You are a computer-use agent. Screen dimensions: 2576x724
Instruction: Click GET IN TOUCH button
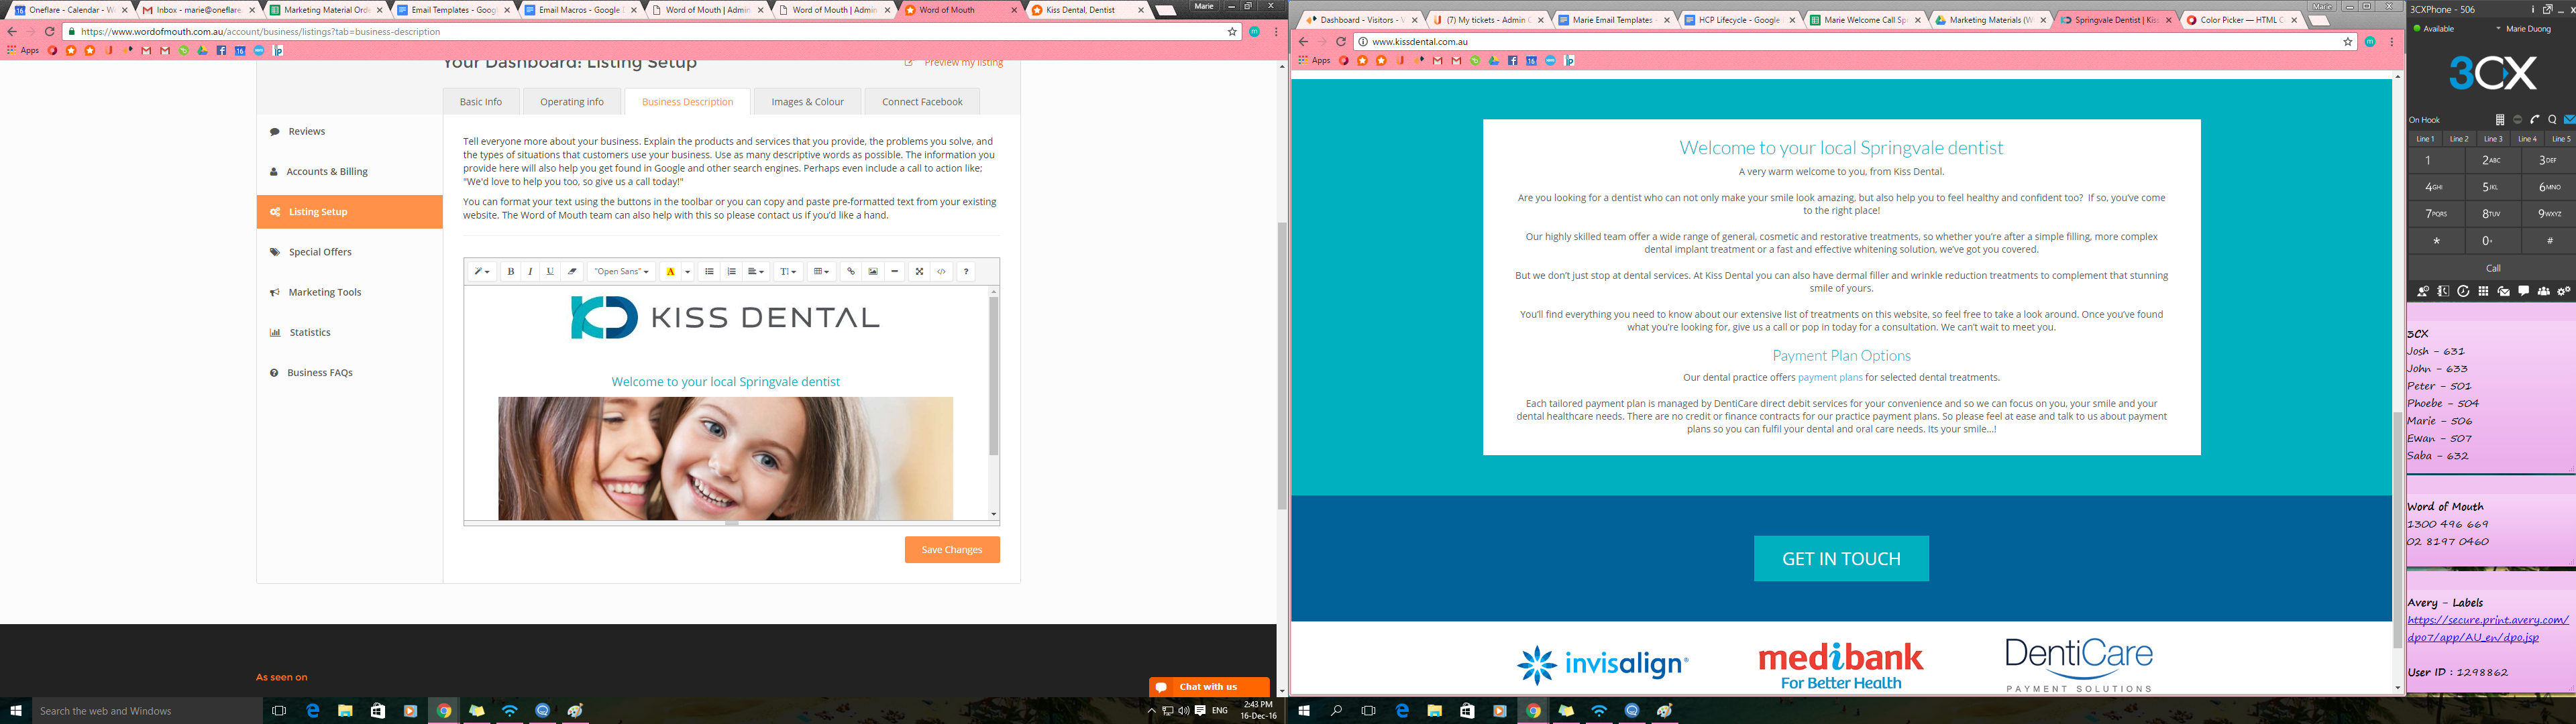coord(1840,559)
